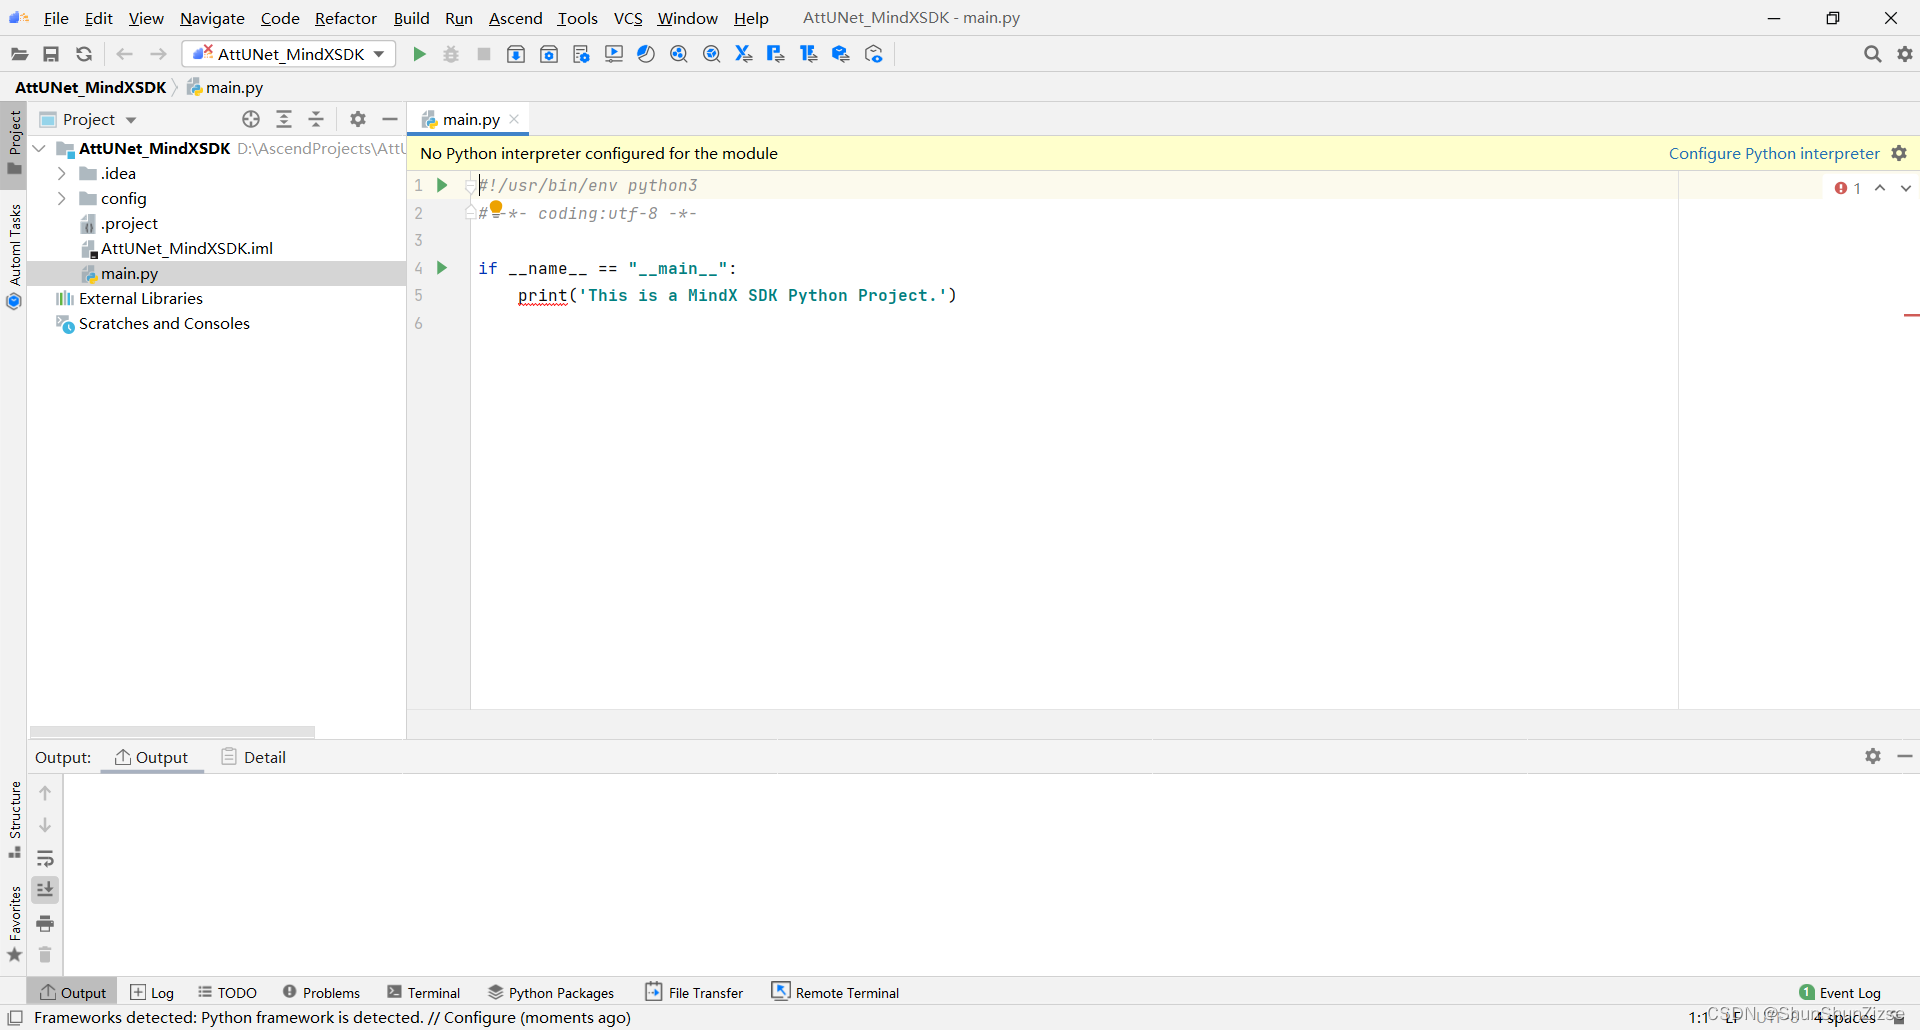
Task: Click the Ascend pie-chart profiling icon
Action: click(x=646, y=54)
